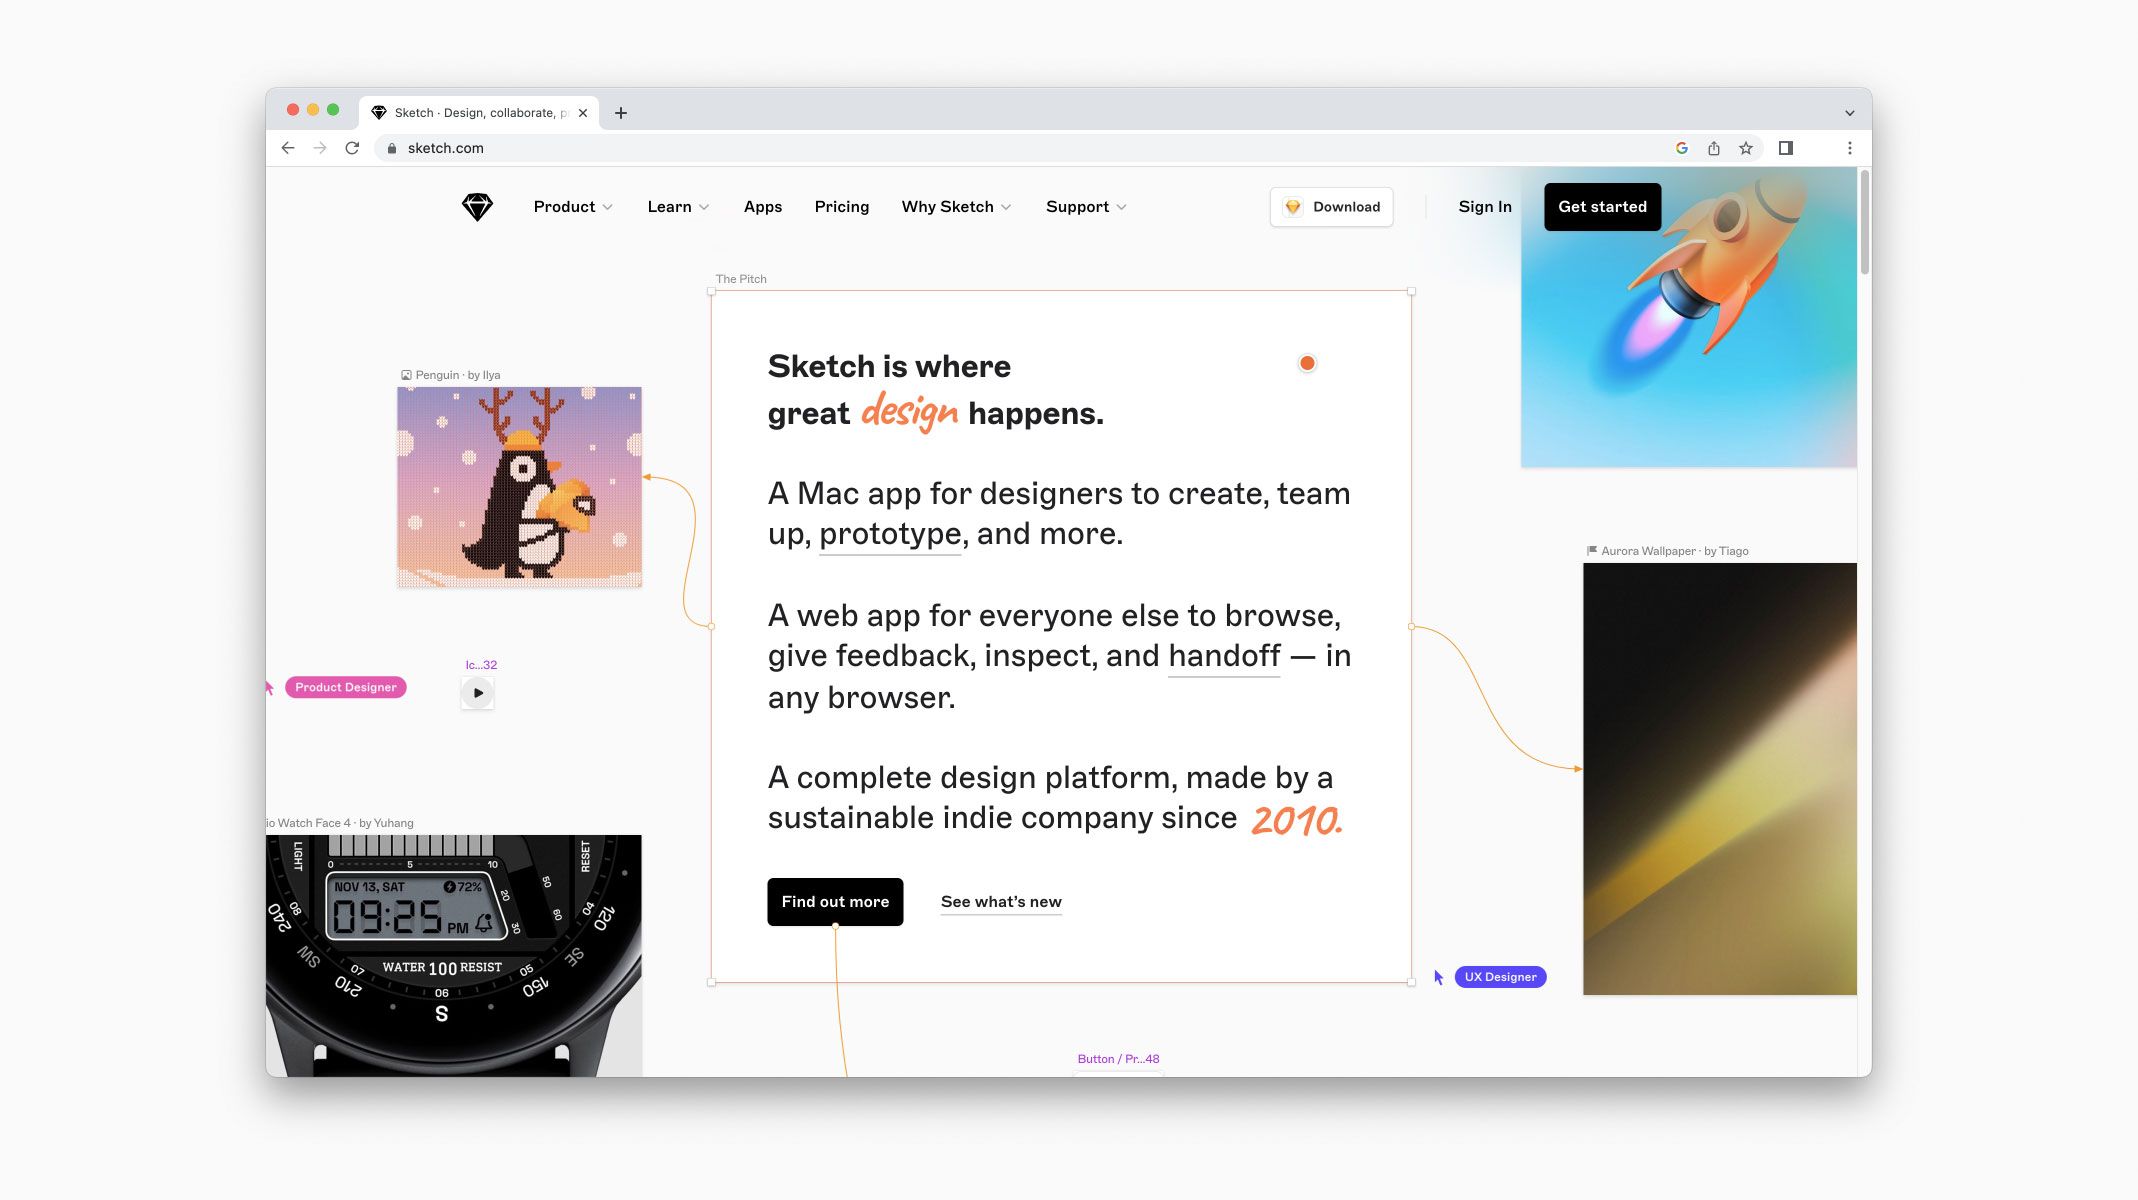The height and width of the screenshot is (1200, 2138).
Task: Click the play button on Ic...32 layer
Action: point(476,693)
